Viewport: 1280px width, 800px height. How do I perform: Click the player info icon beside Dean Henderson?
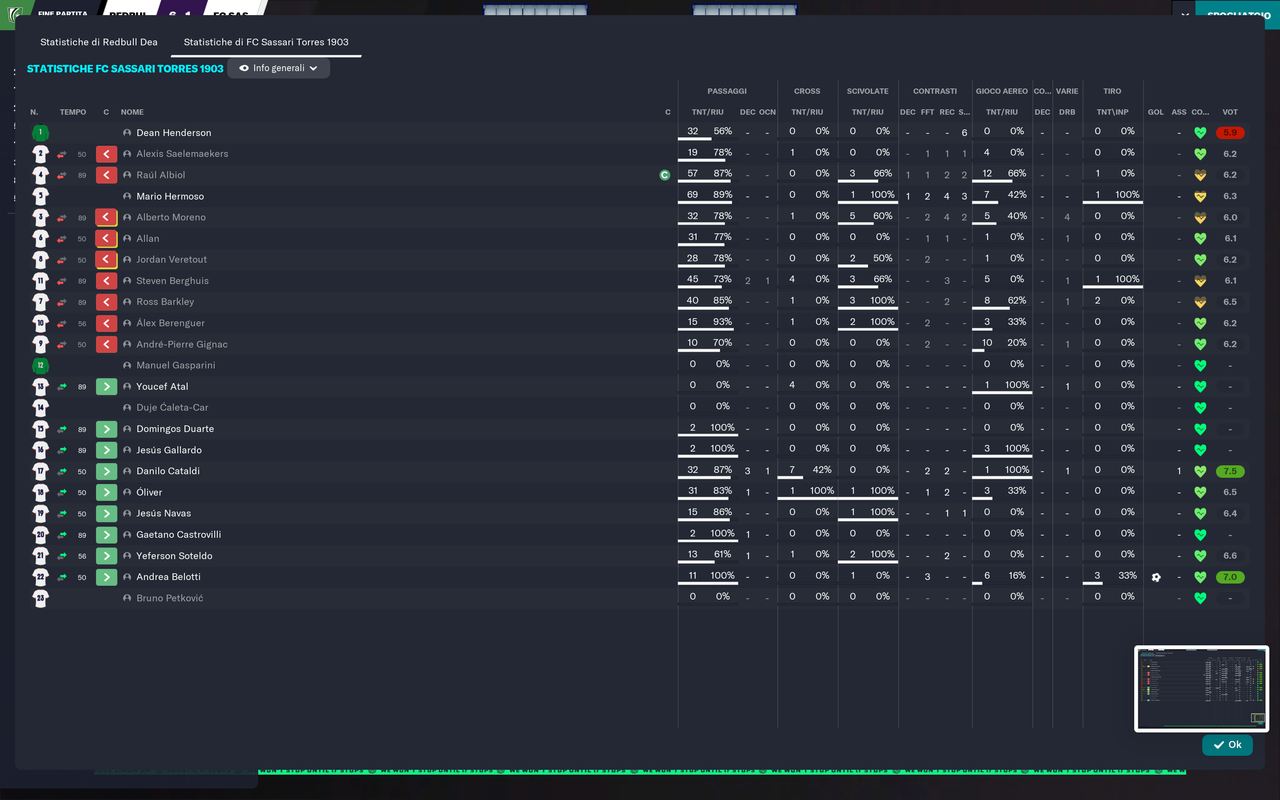pos(127,133)
